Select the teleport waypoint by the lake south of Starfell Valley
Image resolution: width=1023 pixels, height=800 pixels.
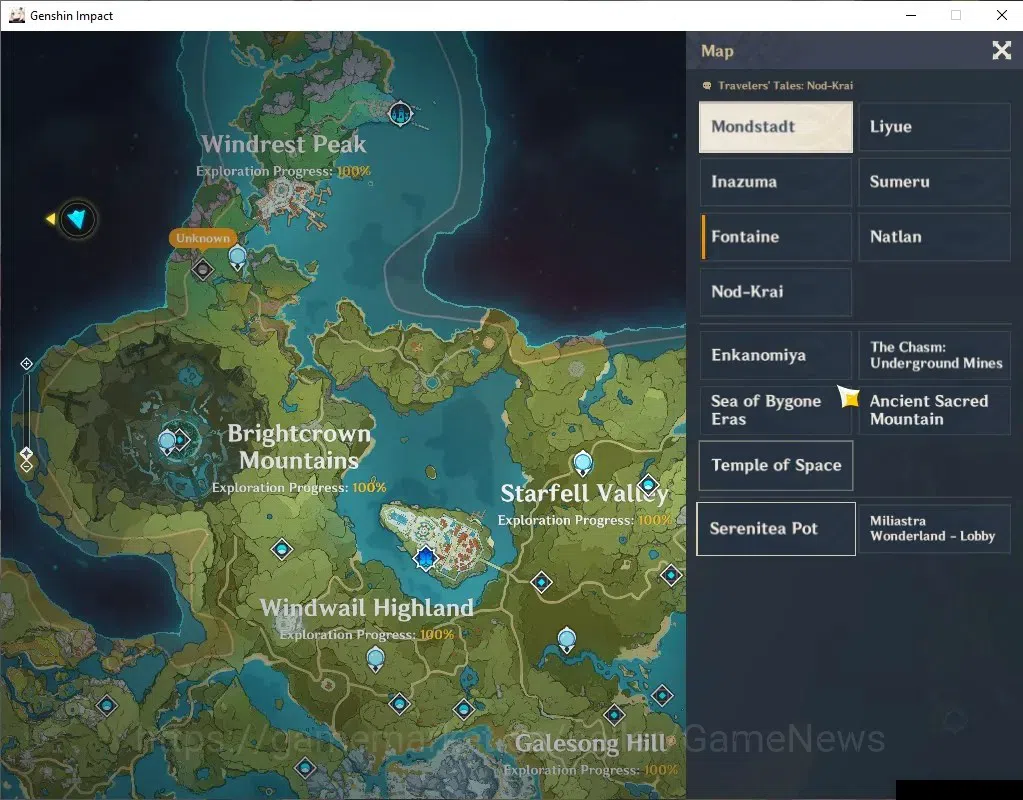point(567,639)
